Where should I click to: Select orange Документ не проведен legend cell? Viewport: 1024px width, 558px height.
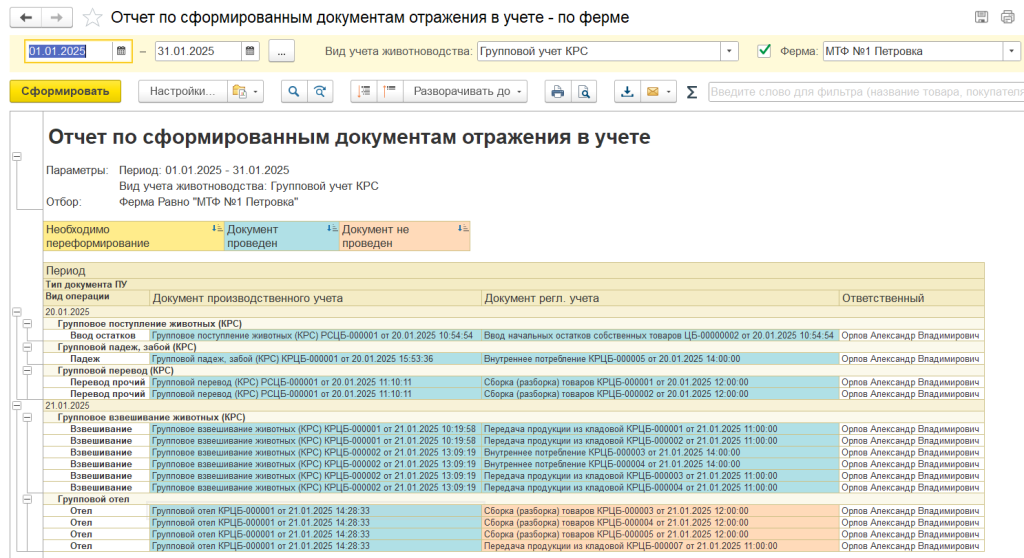click(405, 236)
